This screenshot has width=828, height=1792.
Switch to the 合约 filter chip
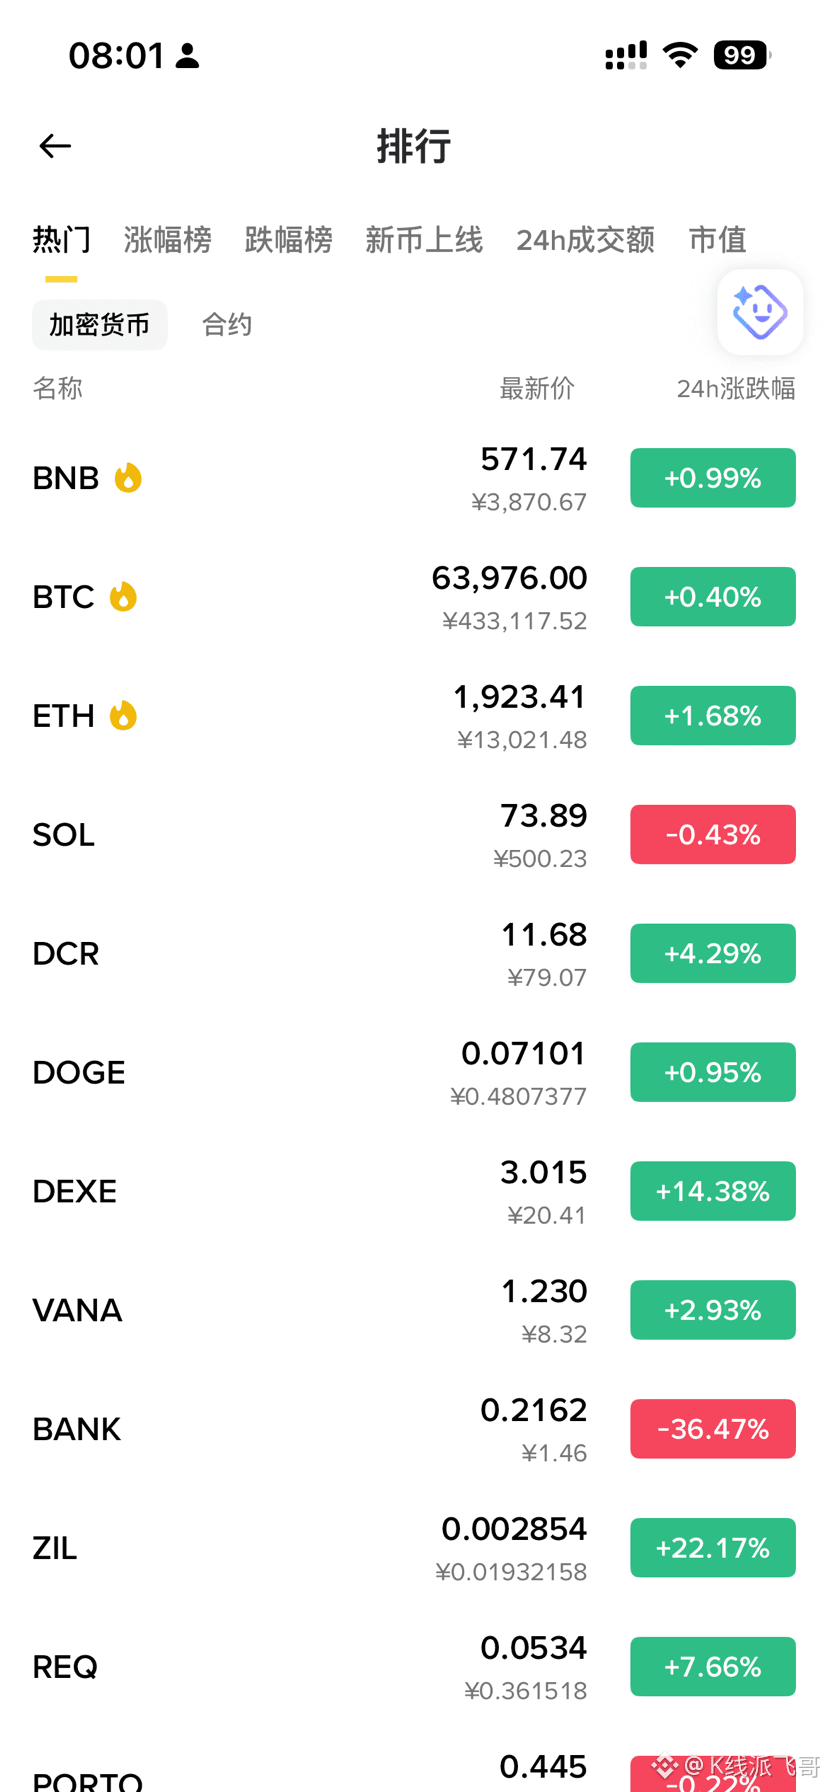[x=227, y=325]
